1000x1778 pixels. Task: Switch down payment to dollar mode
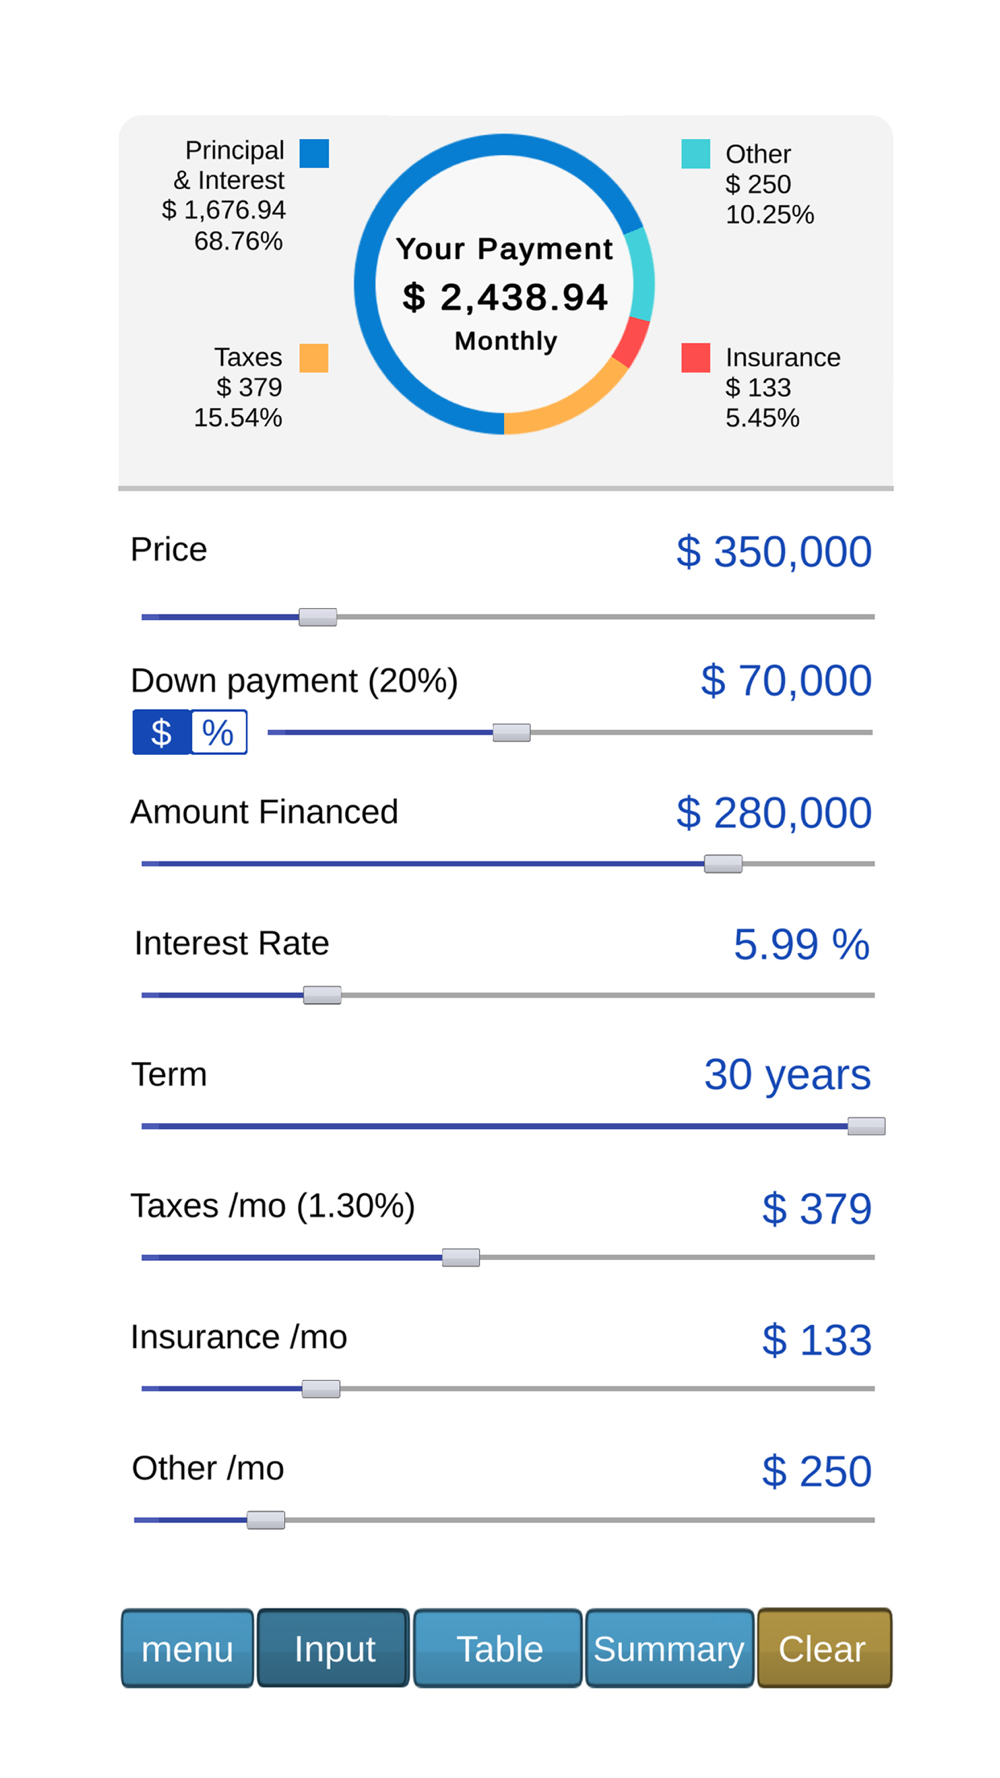click(x=161, y=733)
